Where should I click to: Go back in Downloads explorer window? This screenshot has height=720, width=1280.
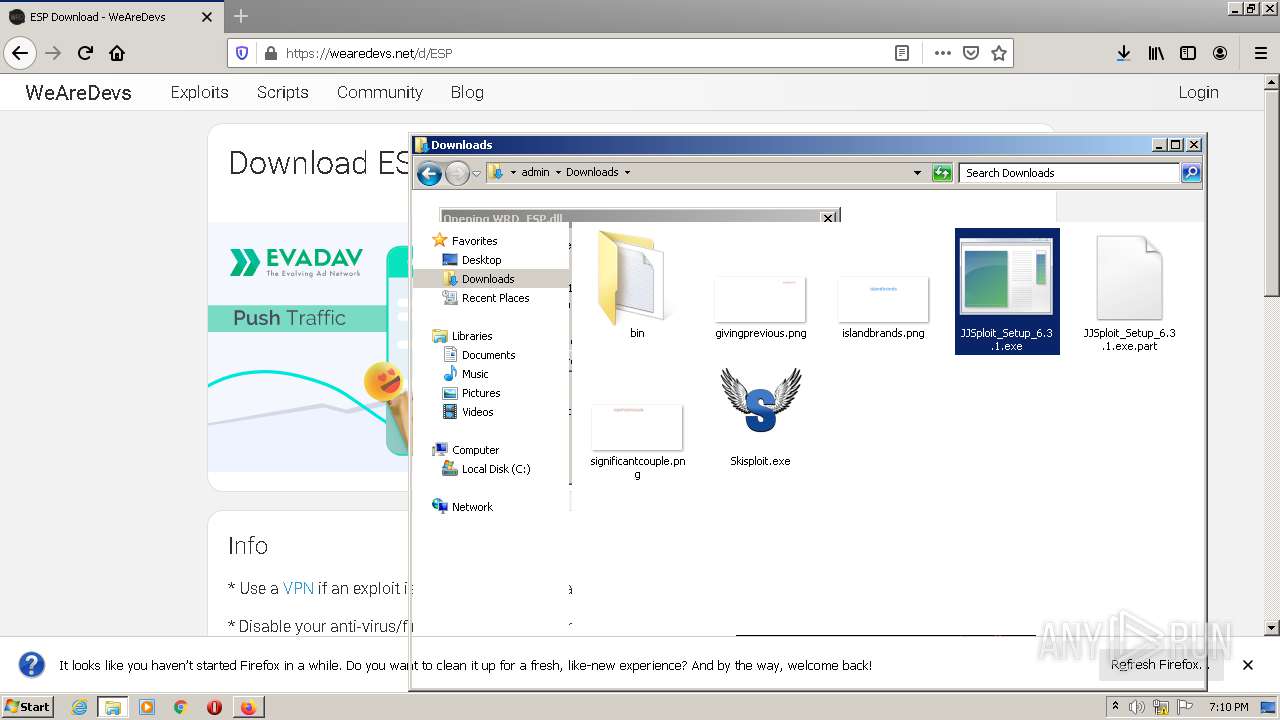pyautogui.click(x=429, y=174)
